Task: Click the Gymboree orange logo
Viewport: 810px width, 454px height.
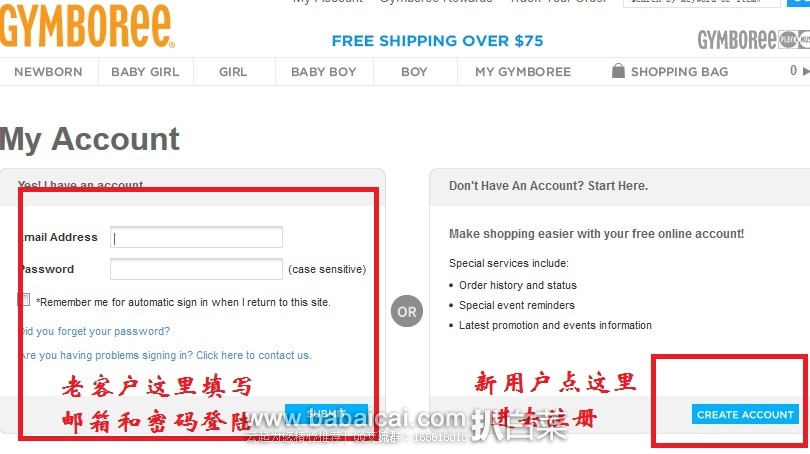Action: (87, 26)
